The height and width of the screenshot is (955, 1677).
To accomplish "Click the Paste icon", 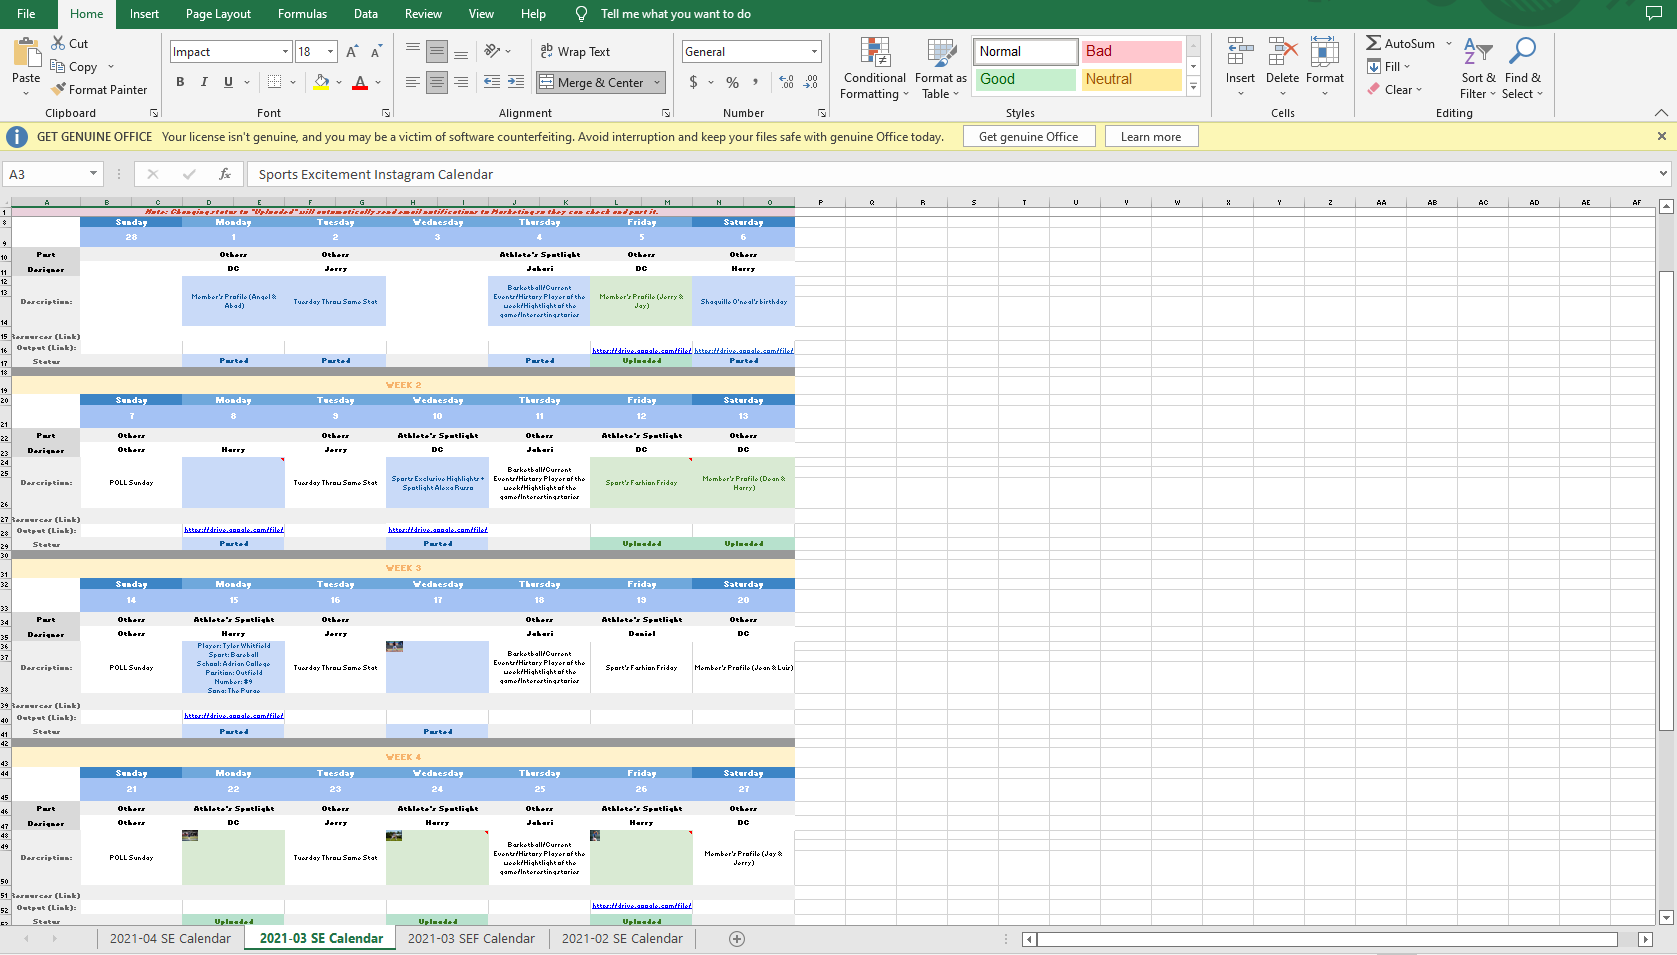I will (27, 52).
